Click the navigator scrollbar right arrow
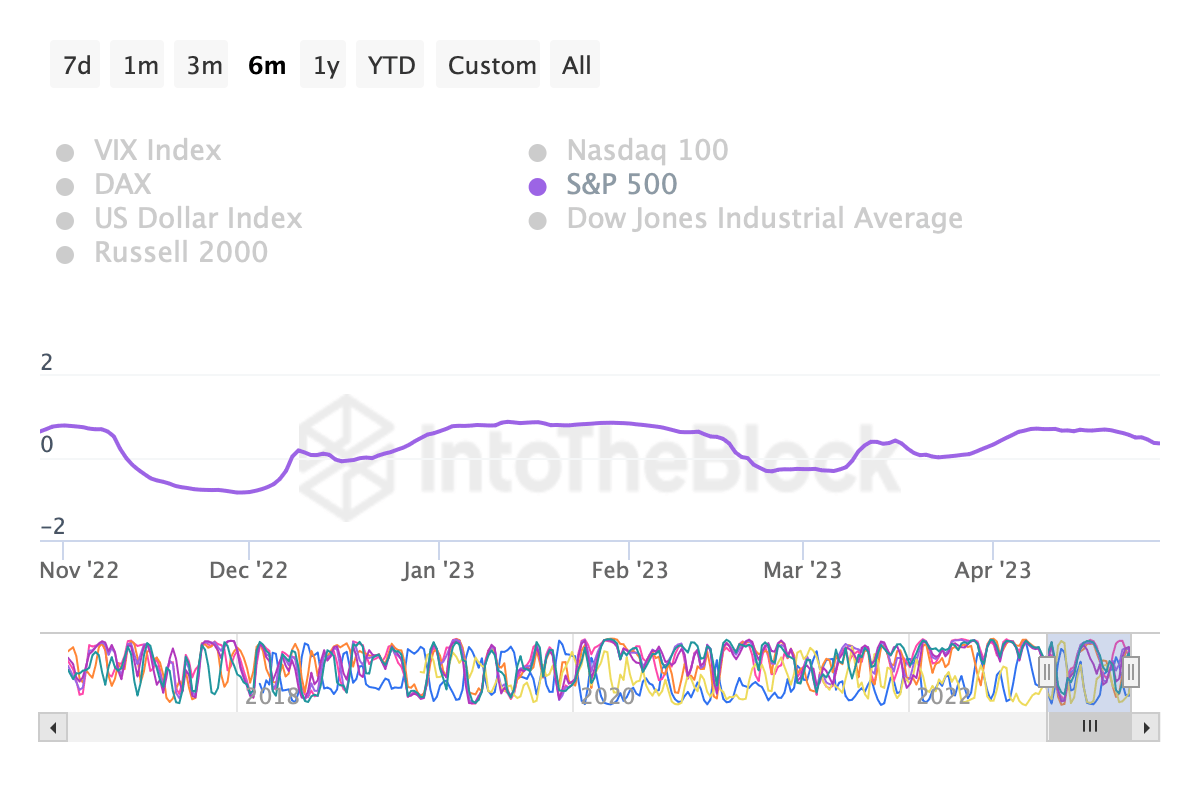Screen dimensions: 1200x800 point(1146,727)
